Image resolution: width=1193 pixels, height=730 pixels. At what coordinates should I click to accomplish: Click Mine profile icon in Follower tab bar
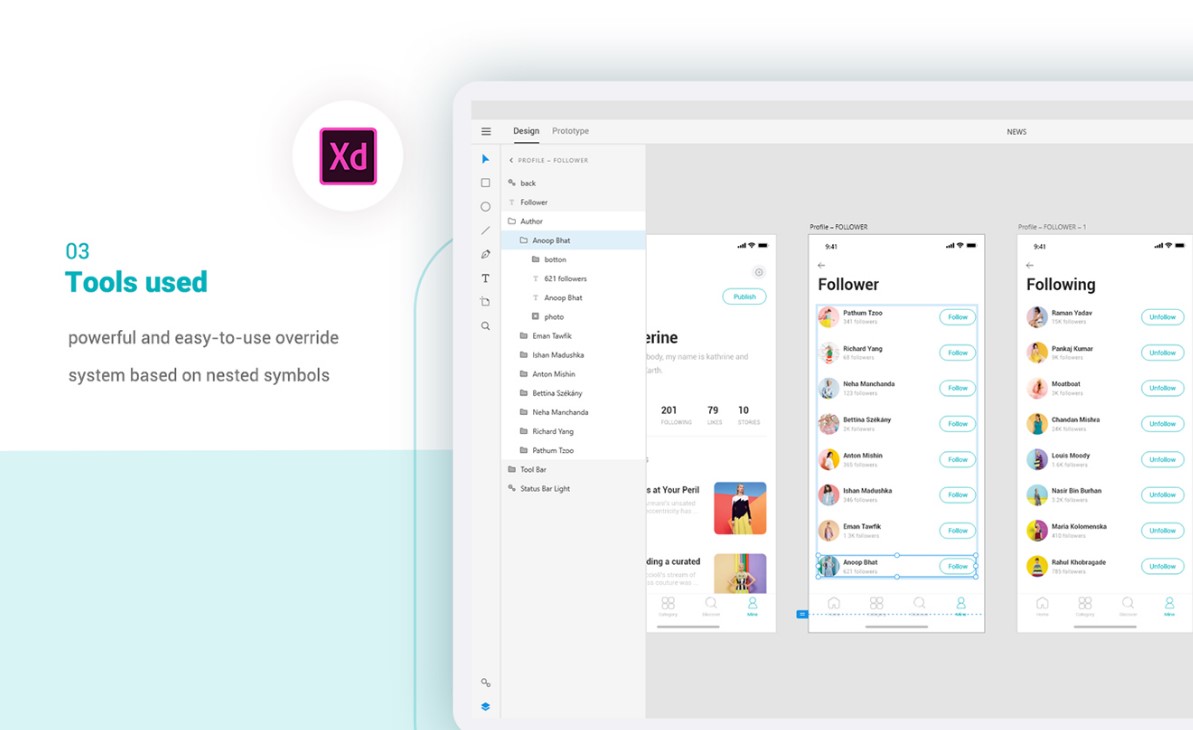point(961,604)
